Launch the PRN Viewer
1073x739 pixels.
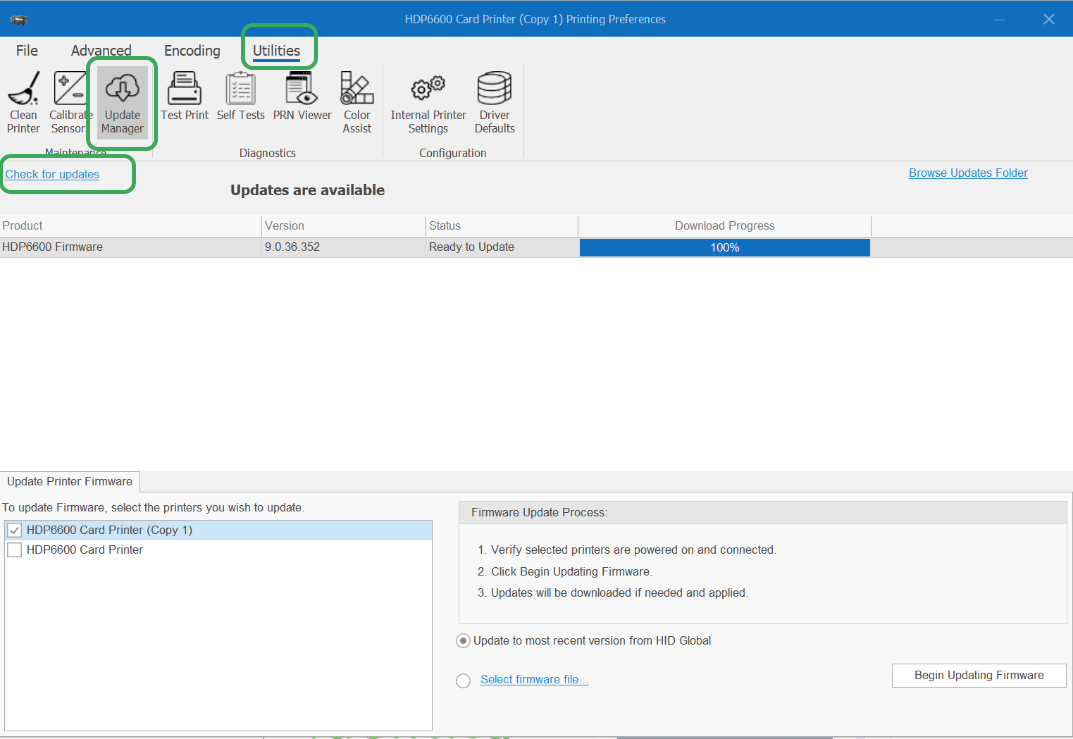(302, 97)
